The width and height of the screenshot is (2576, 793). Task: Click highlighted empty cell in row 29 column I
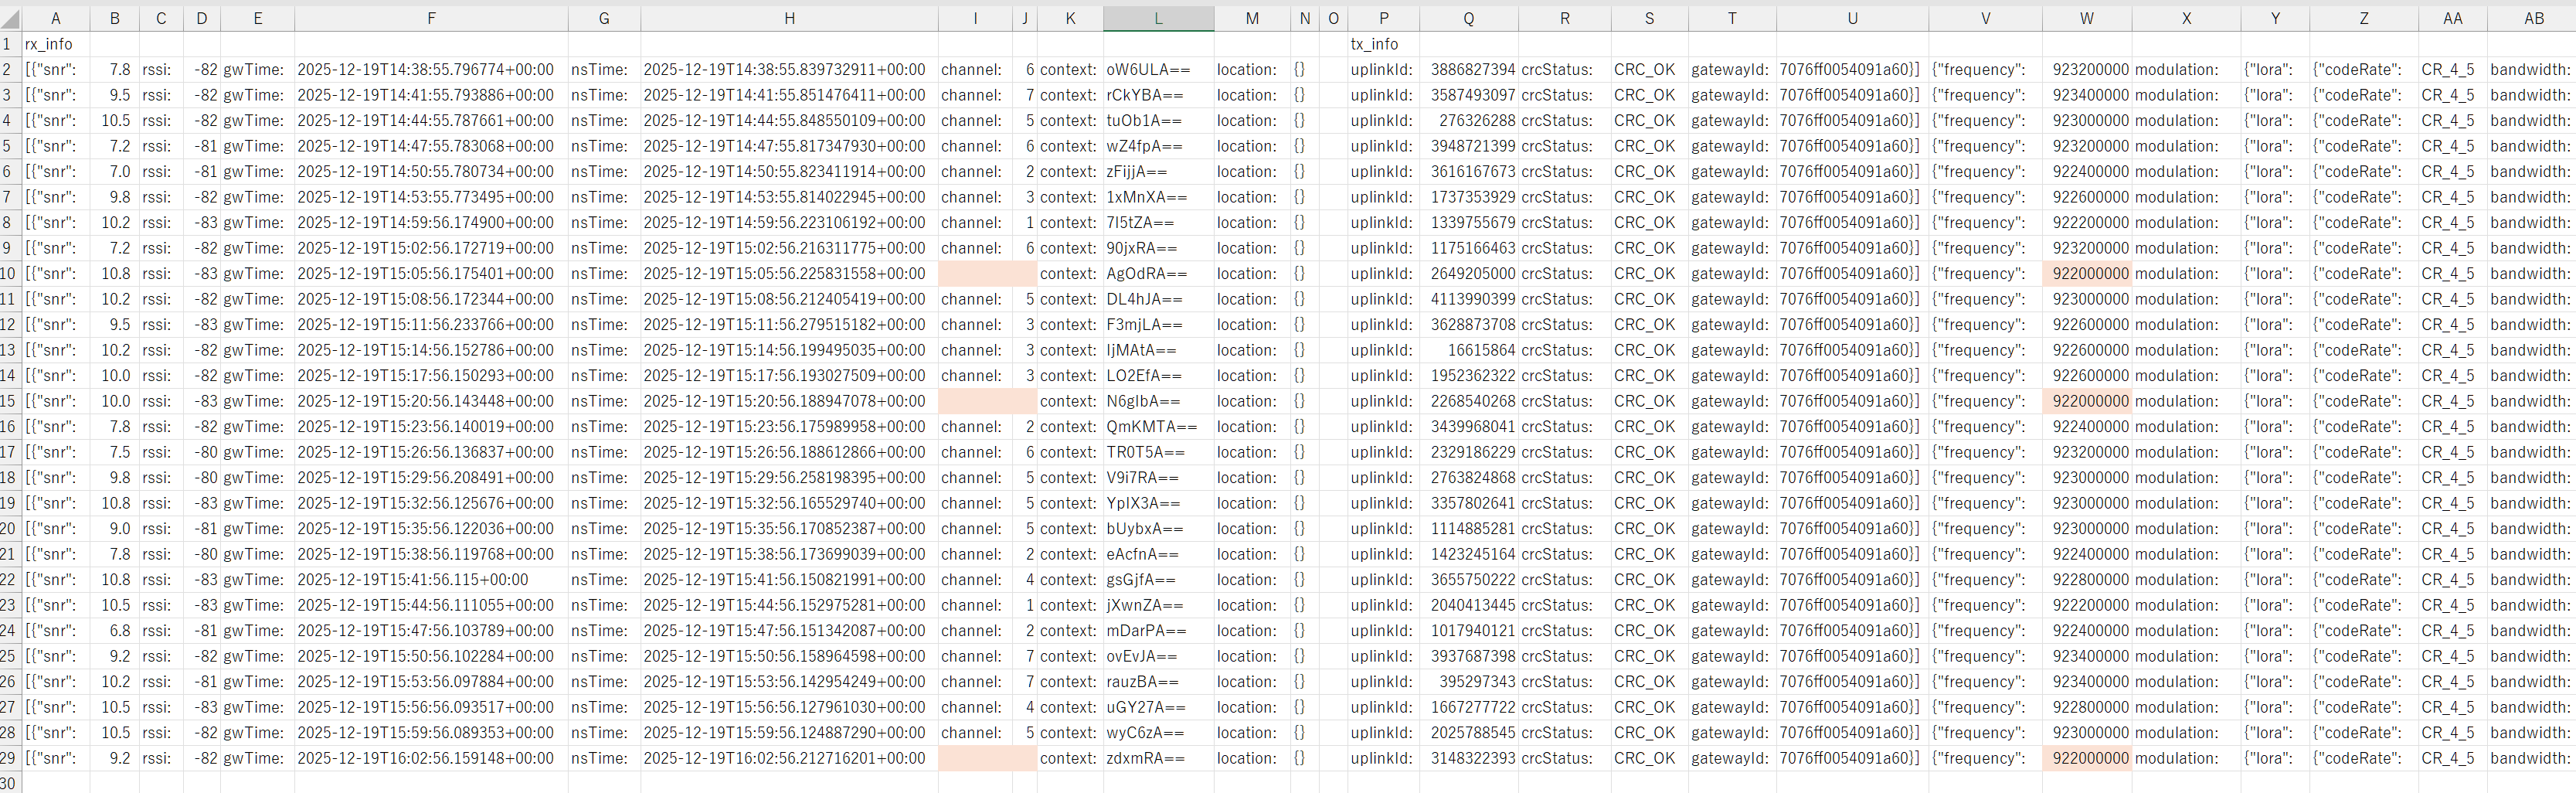click(x=986, y=758)
